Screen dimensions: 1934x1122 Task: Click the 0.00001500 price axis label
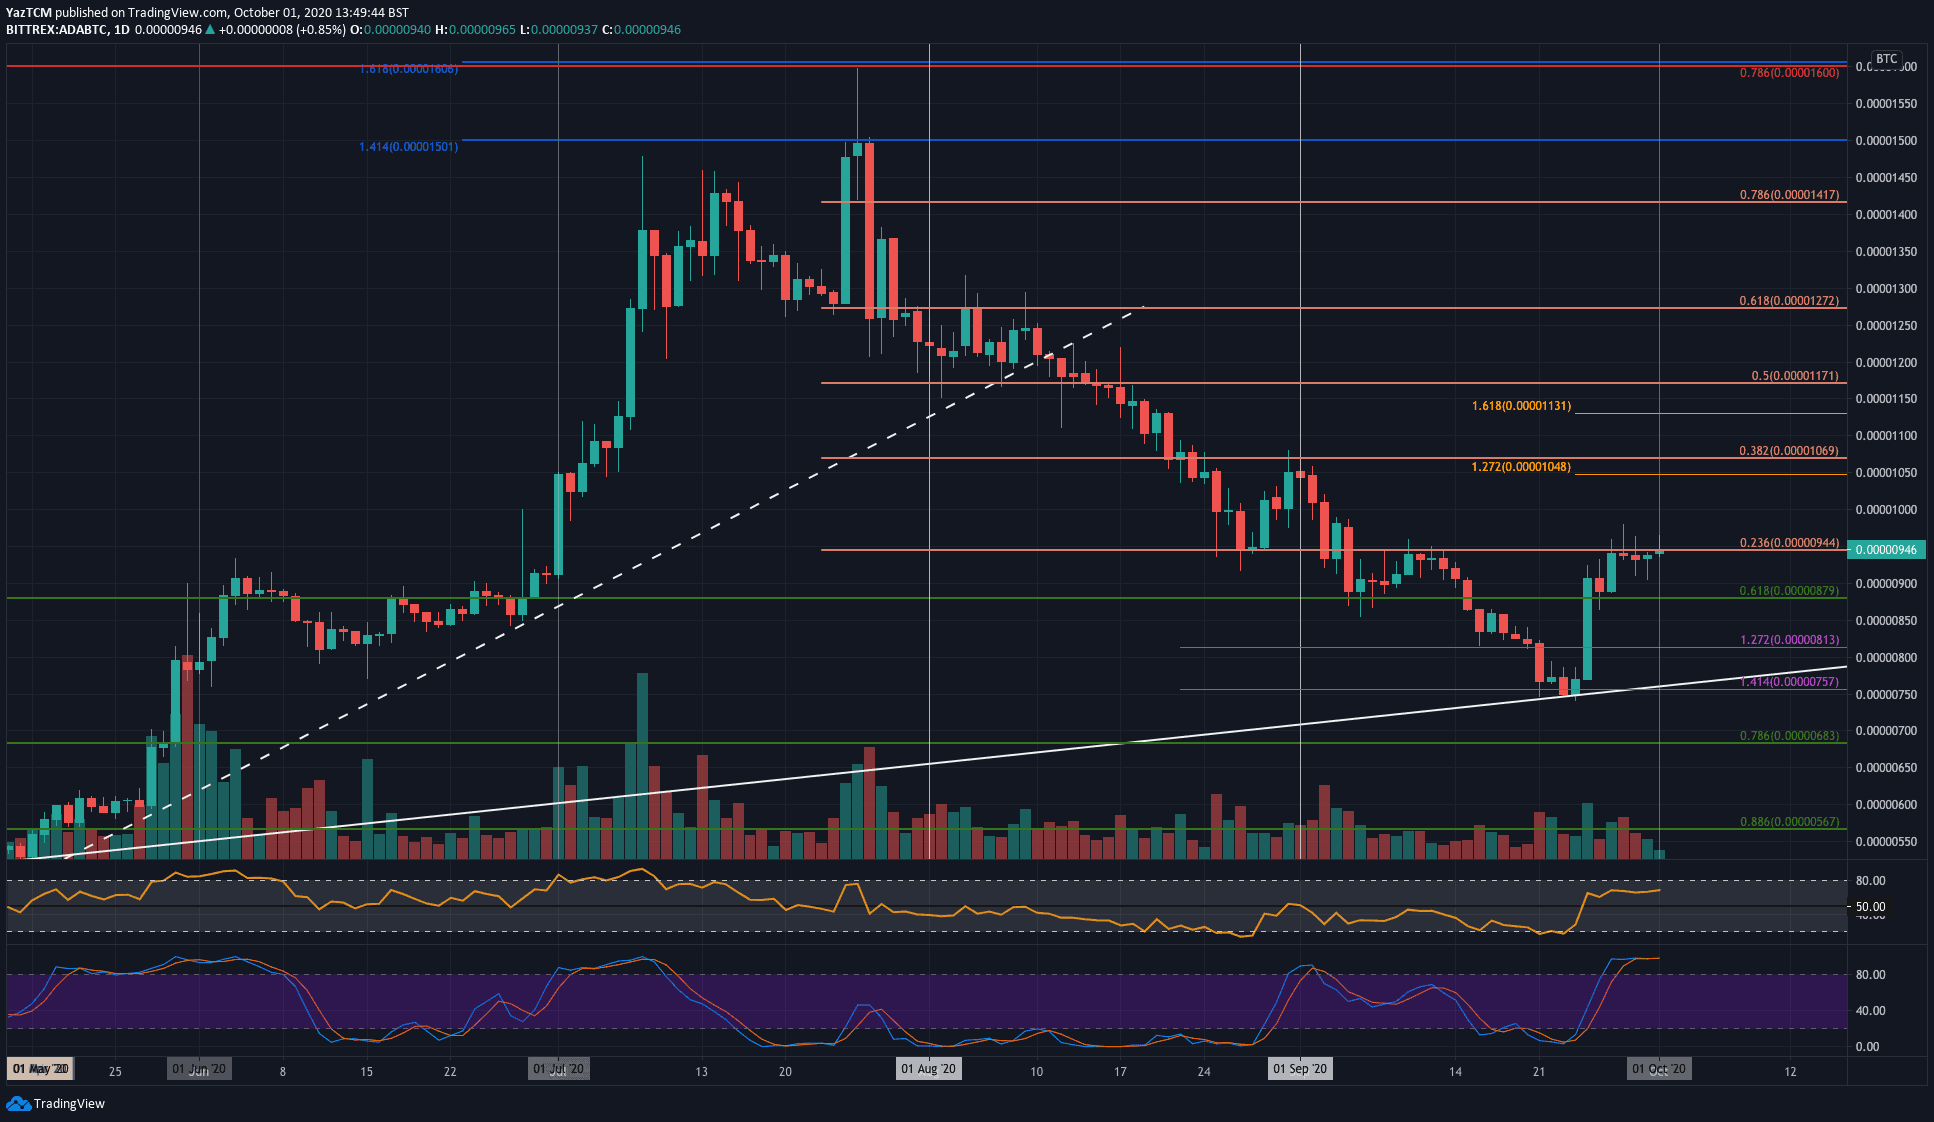[1886, 141]
